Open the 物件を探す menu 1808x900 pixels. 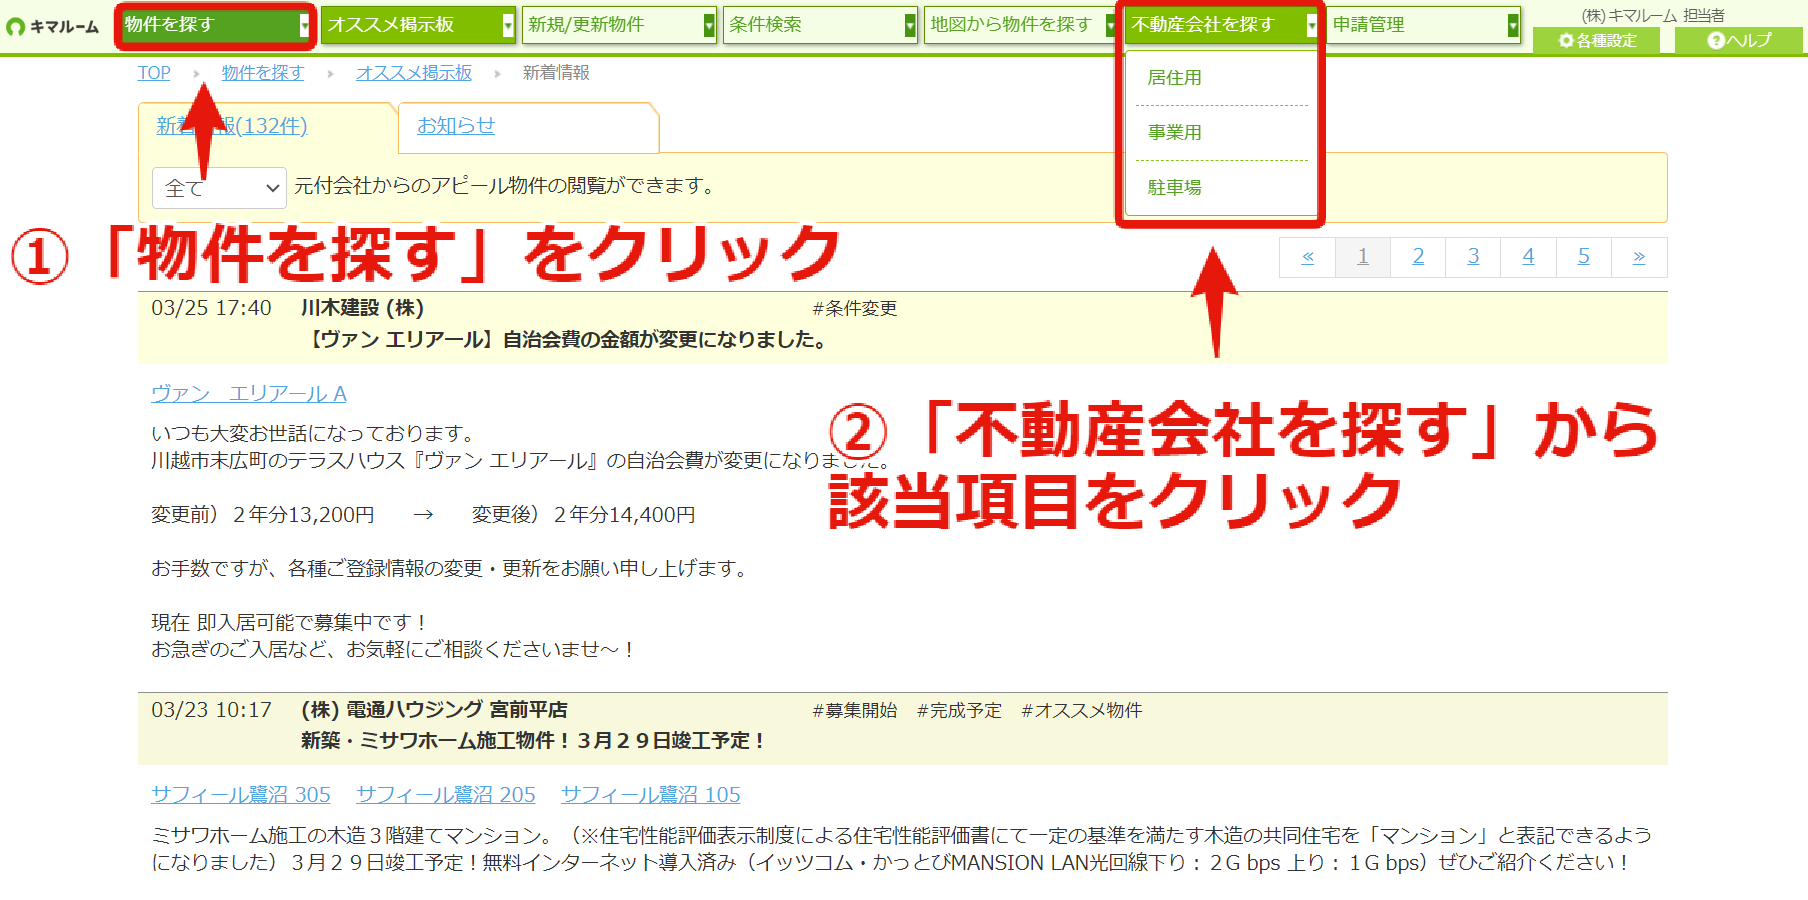click(215, 25)
